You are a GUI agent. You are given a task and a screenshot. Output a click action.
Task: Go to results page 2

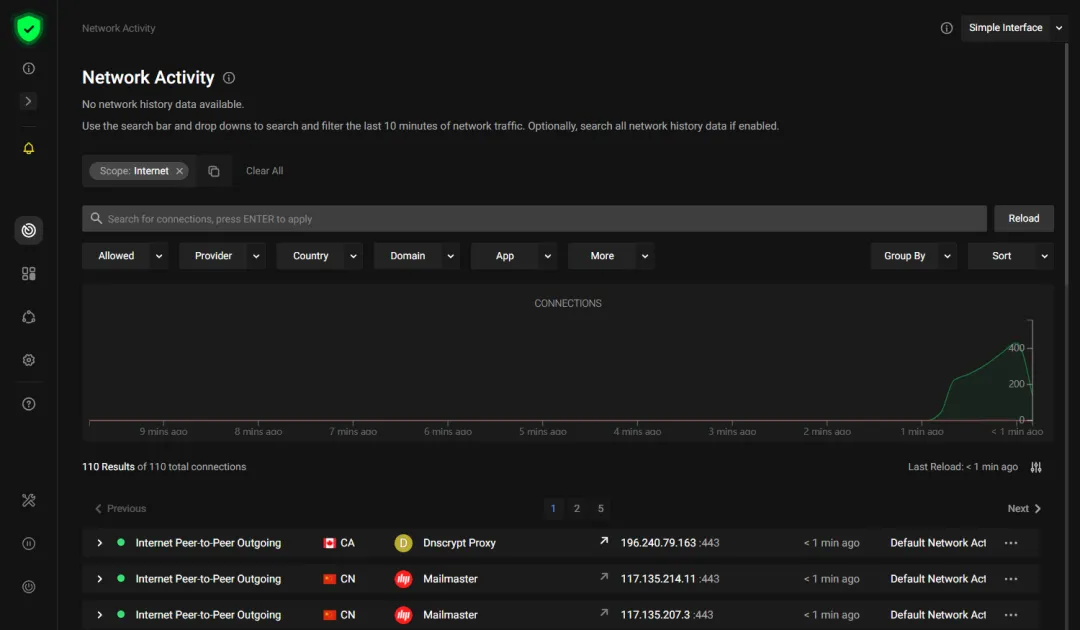577,509
